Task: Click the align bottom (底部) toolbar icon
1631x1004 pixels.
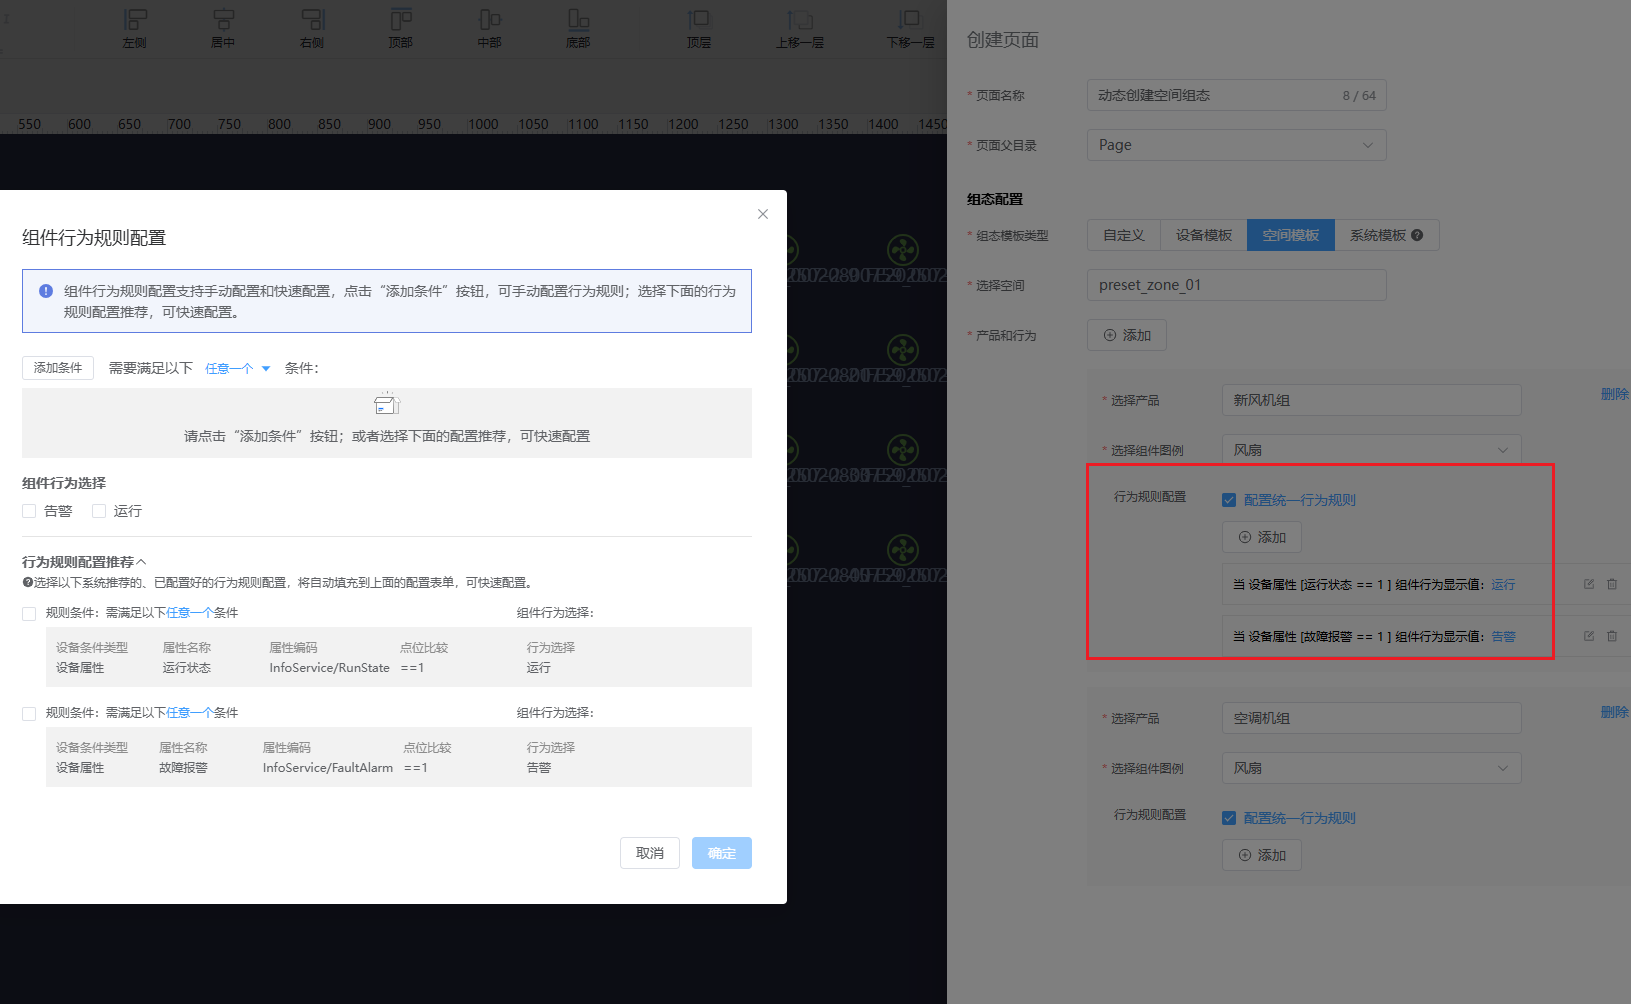Action: (578, 20)
